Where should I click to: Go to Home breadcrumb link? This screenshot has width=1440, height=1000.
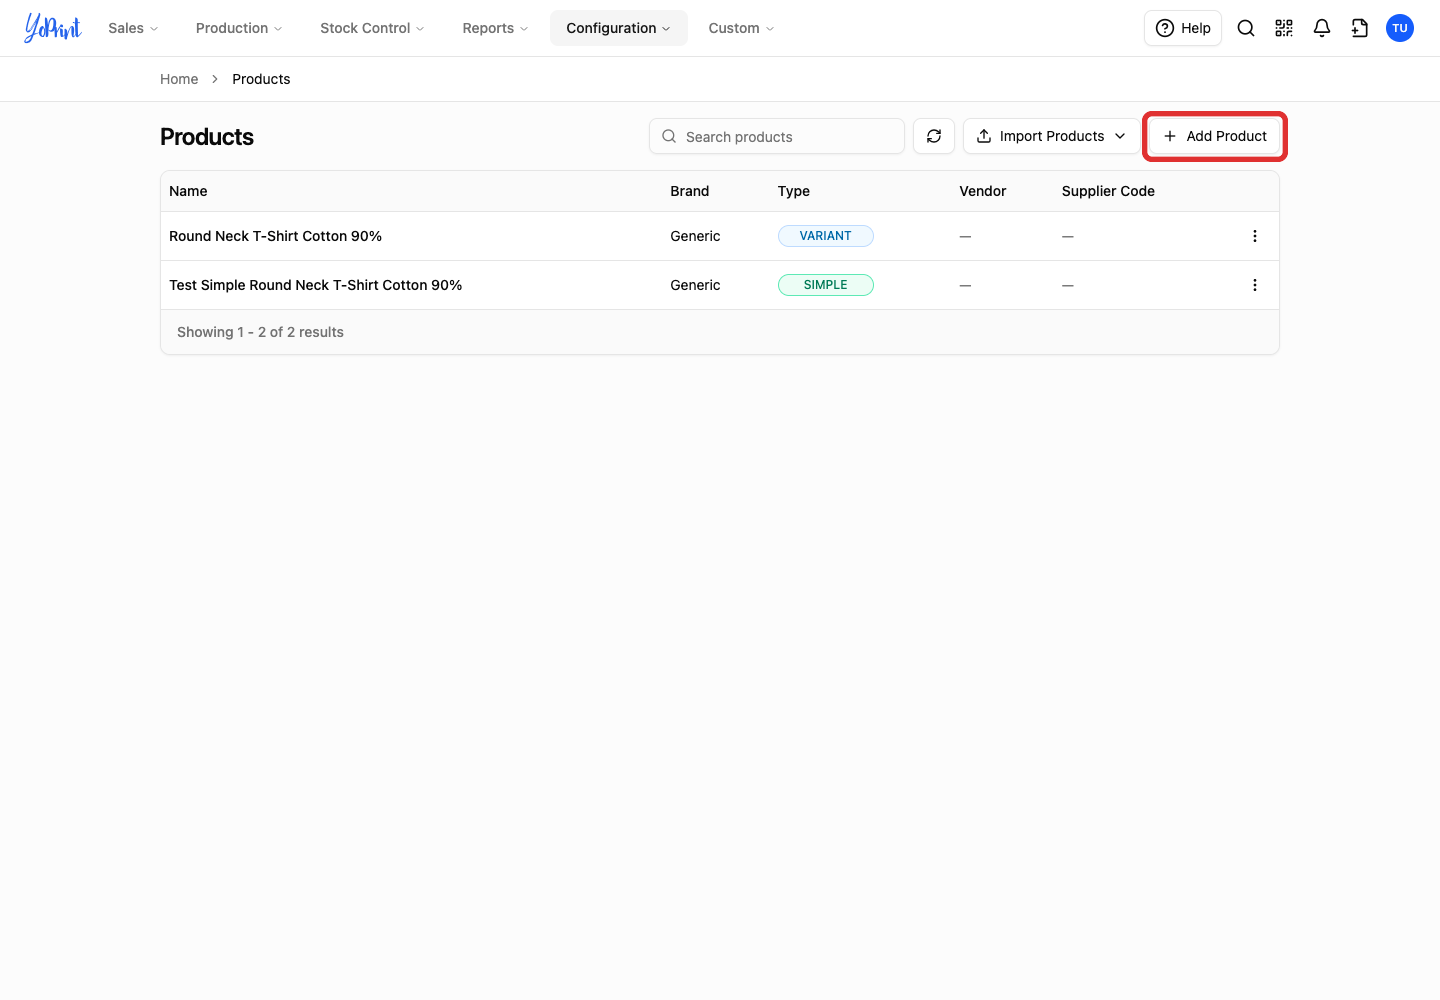(179, 79)
